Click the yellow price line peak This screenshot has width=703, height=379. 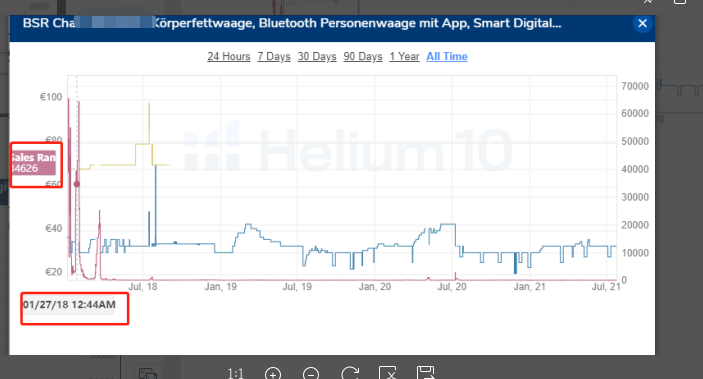(x=149, y=104)
